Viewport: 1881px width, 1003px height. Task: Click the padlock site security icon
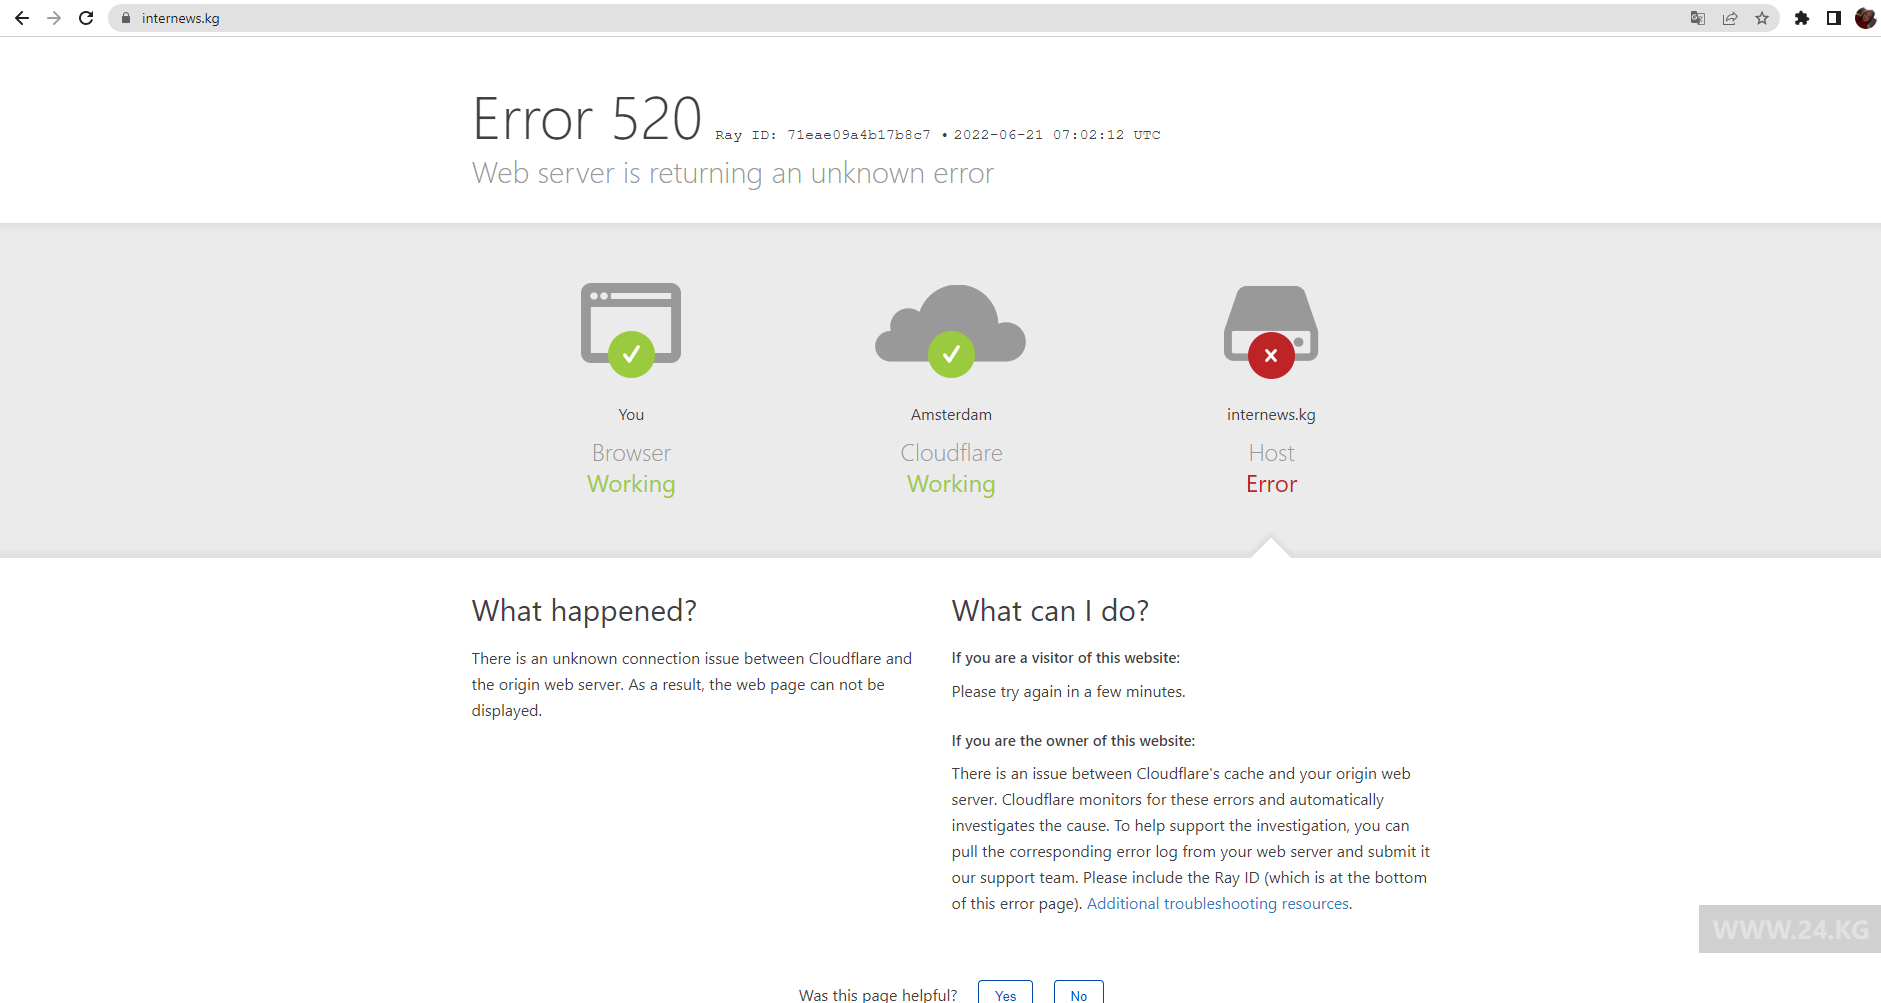tap(126, 18)
